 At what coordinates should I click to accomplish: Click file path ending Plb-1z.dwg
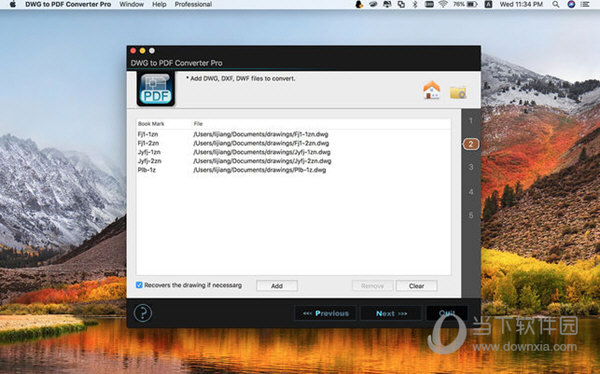click(259, 170)
